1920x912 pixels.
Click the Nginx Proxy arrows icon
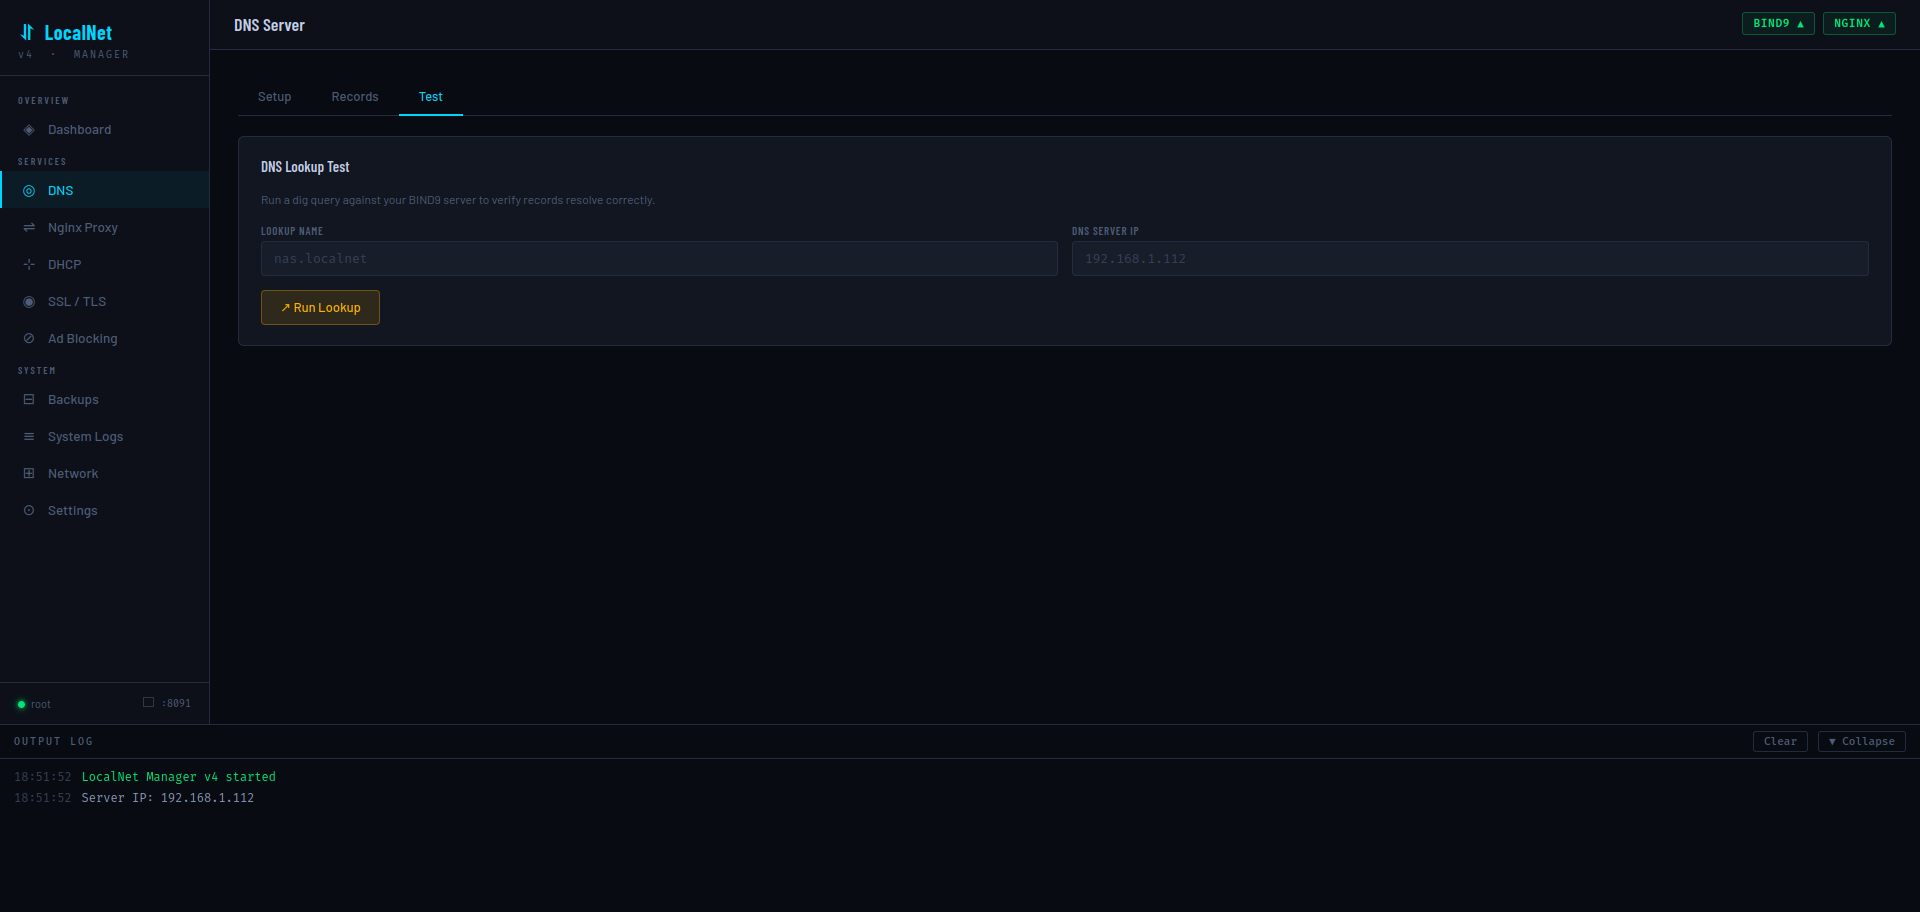click(x=29, y=228)
